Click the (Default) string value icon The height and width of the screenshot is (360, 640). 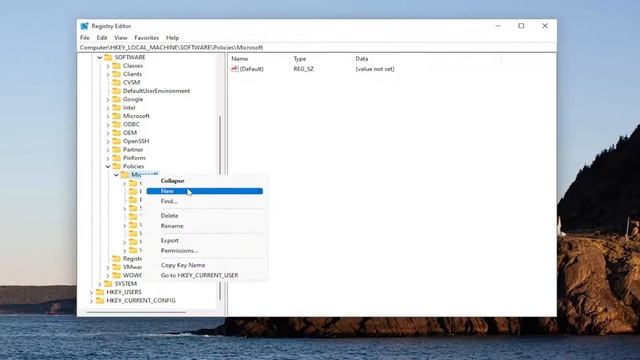(x=235, y=69)
